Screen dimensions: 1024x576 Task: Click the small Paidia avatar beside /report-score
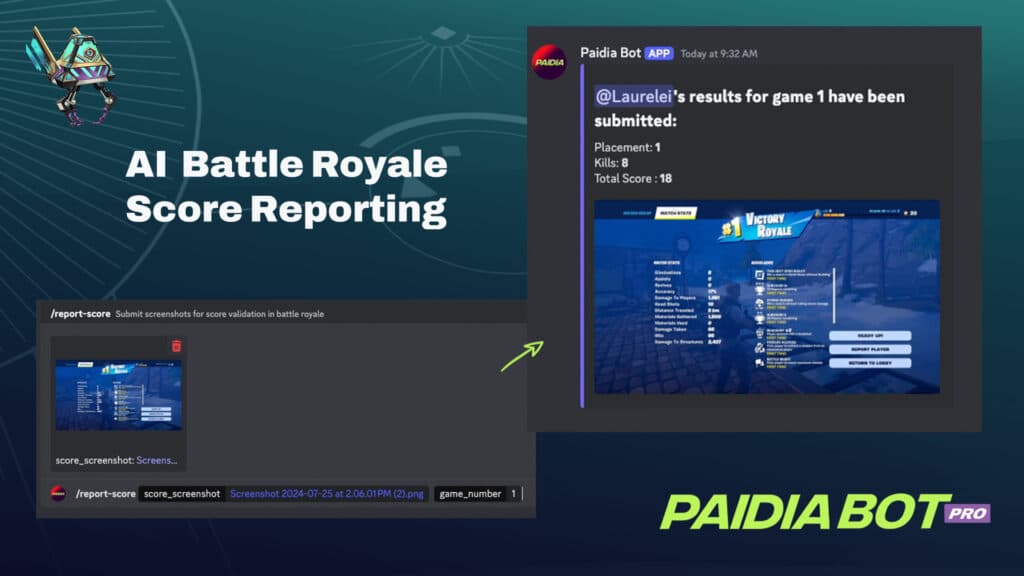point(59,493)
